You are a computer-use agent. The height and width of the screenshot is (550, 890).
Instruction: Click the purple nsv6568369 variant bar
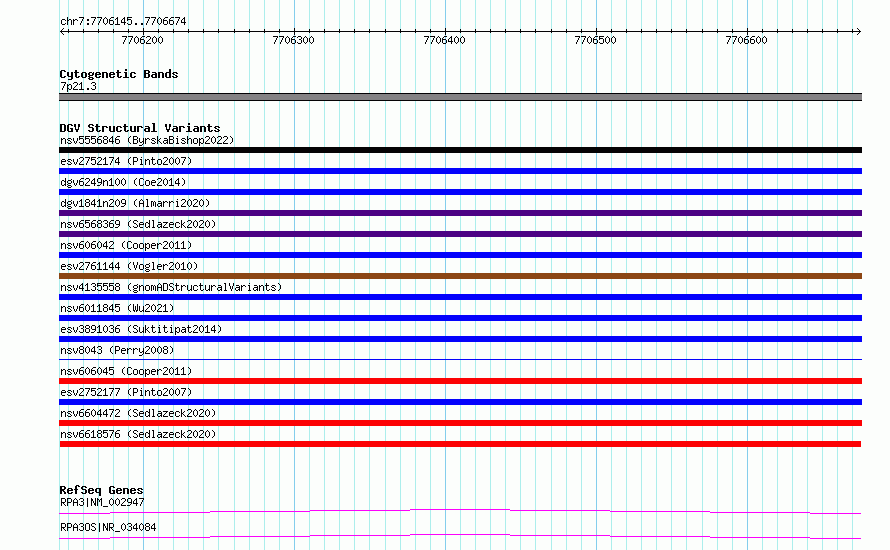(x=460, y=234)
